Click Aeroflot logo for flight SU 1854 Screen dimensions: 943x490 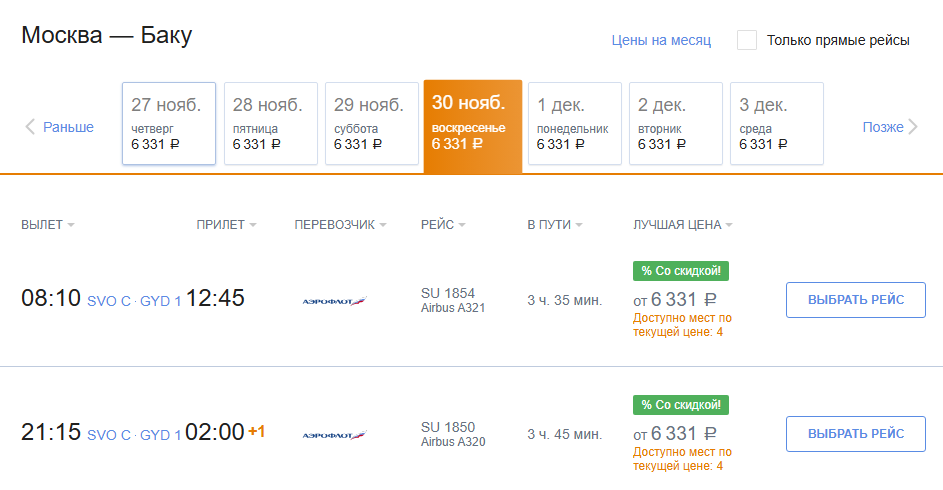coord(334,301)
